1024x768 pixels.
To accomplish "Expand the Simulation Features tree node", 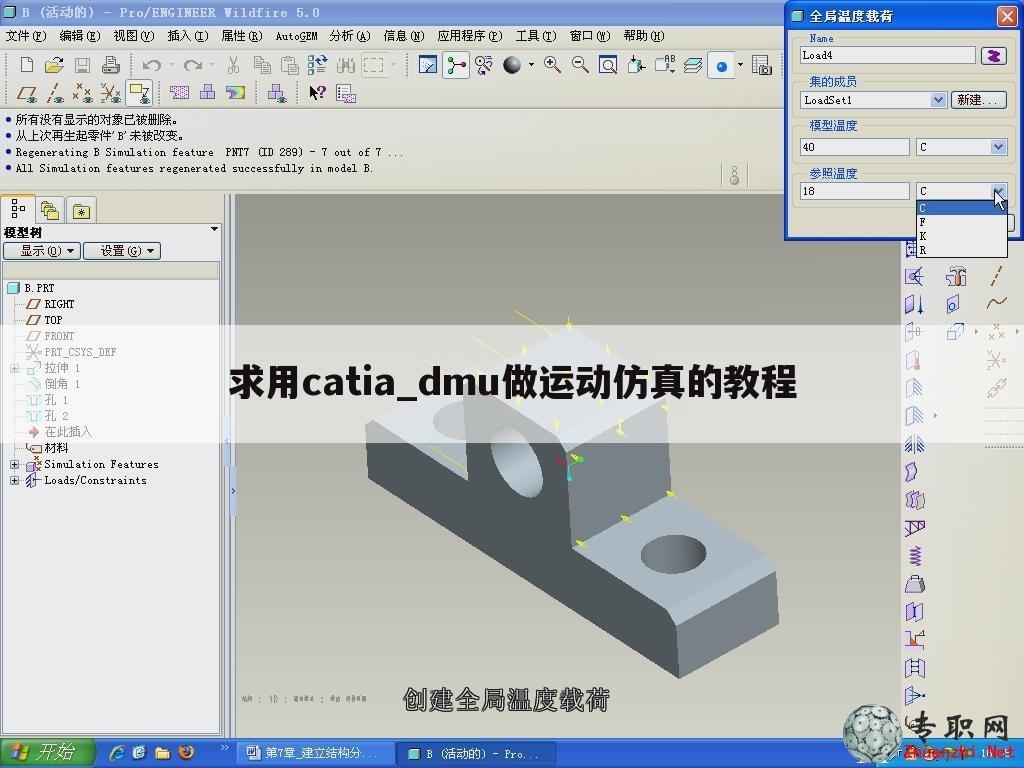I will tap(14, 464).
